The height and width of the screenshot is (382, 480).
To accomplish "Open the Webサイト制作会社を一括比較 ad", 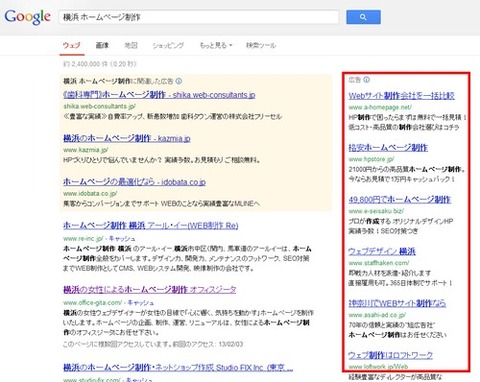I will tap(401, 96).
